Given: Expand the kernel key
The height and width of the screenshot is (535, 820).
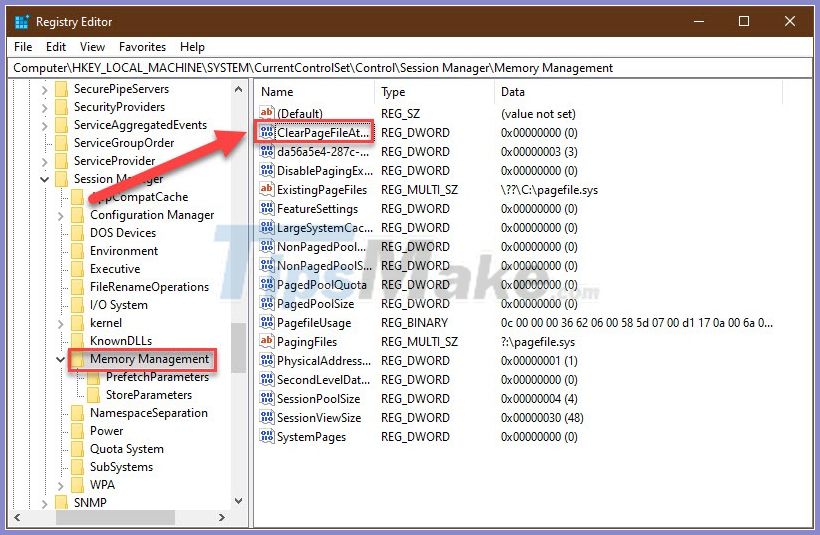Looking at the screenshot, I should tap(61, 324).
